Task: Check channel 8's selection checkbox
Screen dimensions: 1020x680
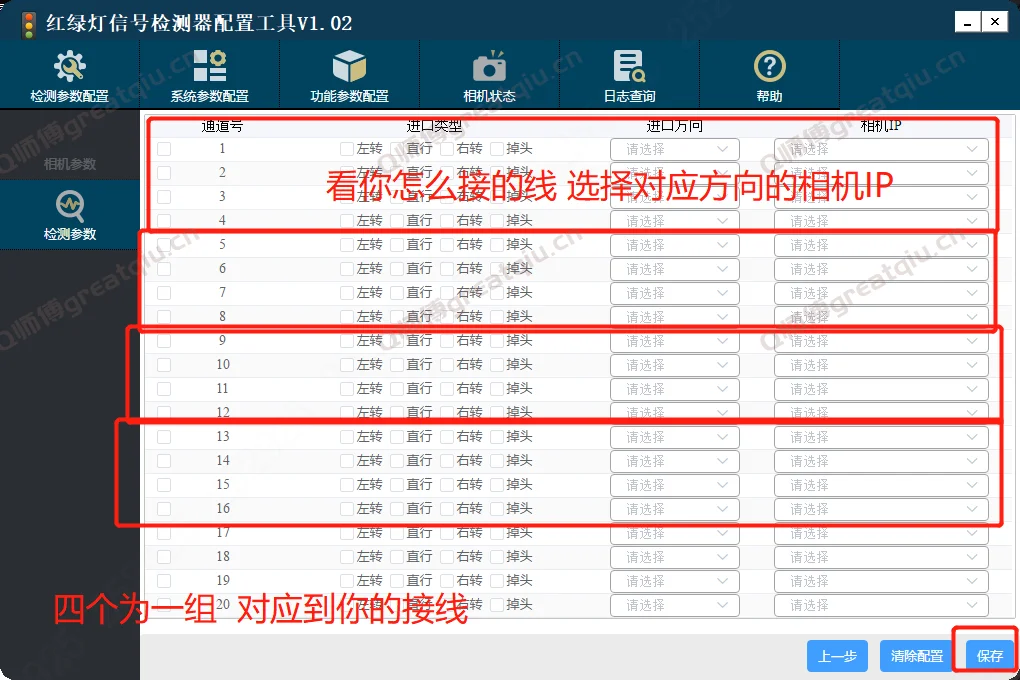Action: pyautogui.click(x=164, y=316)
